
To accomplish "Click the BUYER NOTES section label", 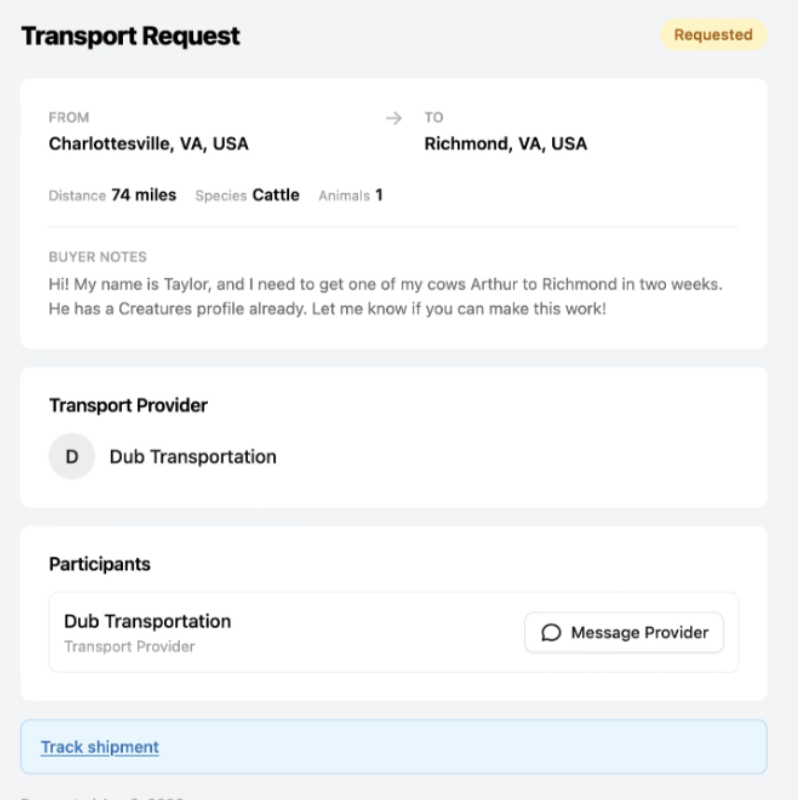I will 97,257.
